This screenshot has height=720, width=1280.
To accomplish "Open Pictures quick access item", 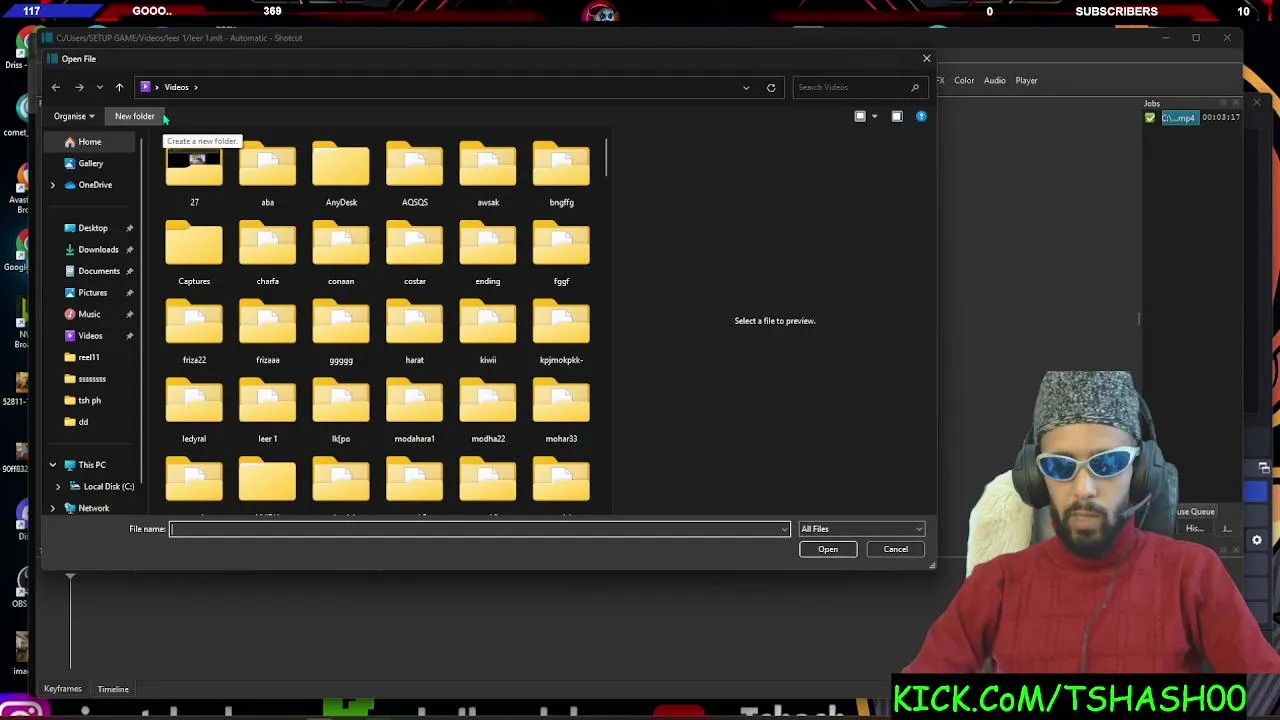I will pyautogui.click(x=93, y=292).
